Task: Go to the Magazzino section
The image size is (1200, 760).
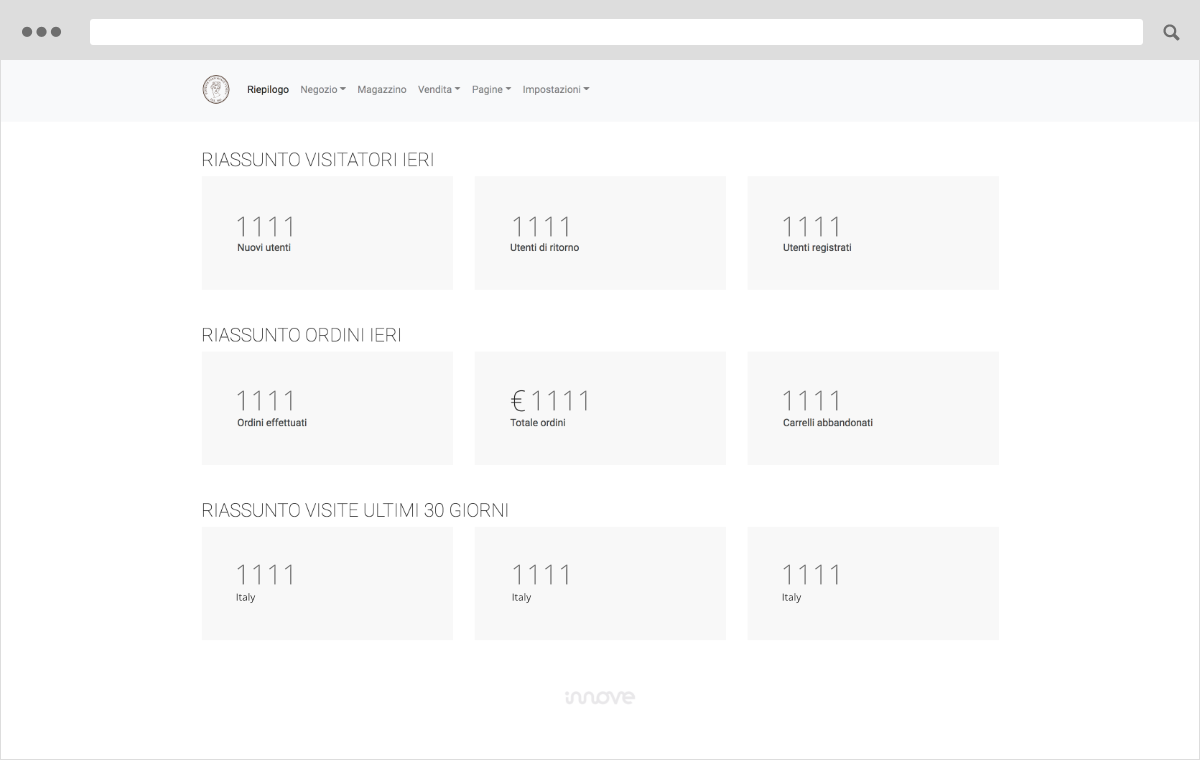Action: pos(382,90)
